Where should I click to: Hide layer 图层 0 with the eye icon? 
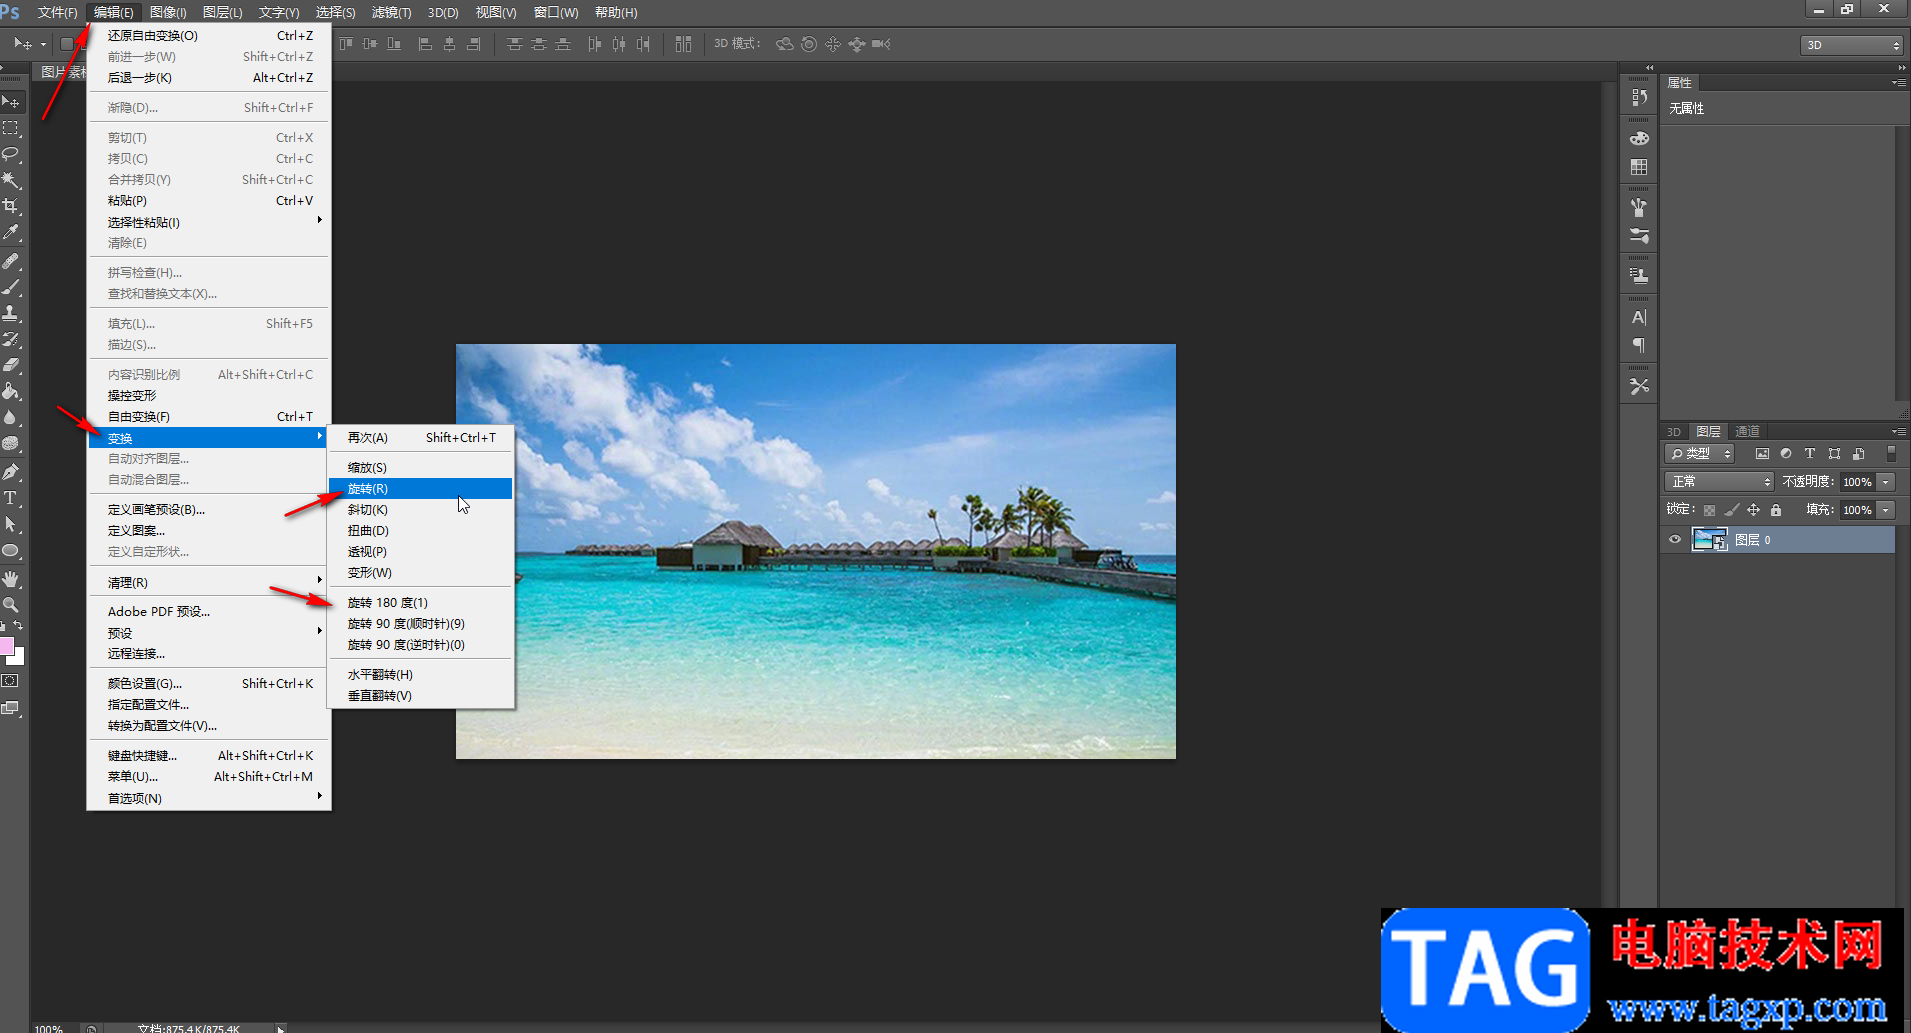(x=1675, y=540)
